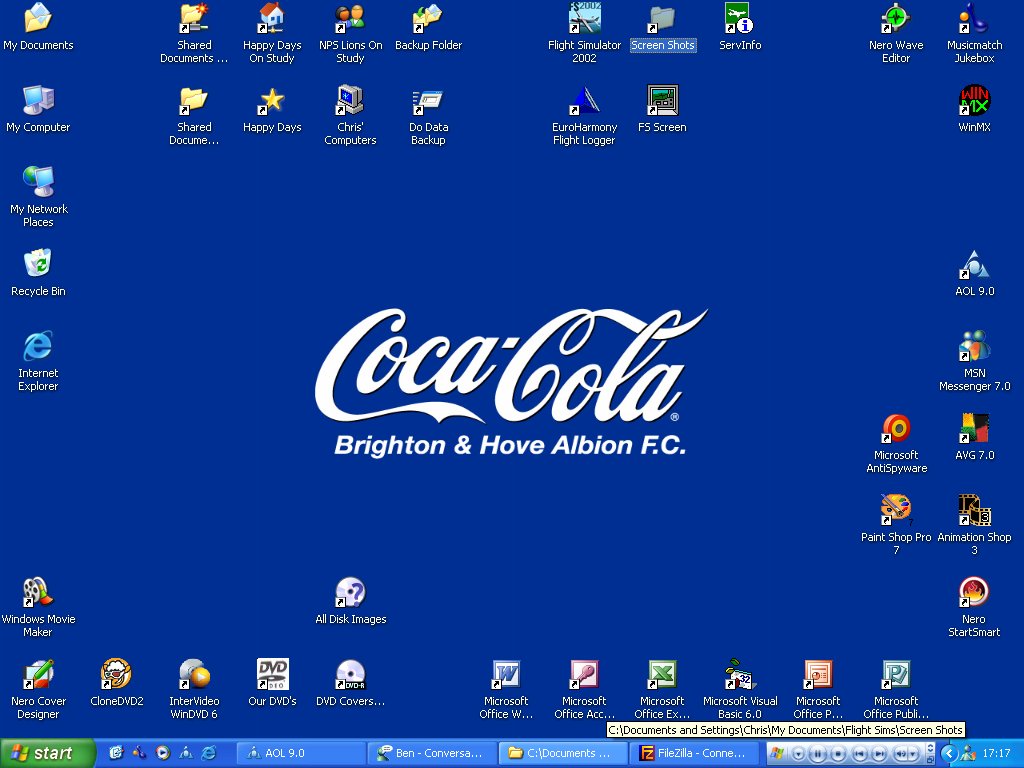Viewport: 1024px width, 768px height.
Task: Switch to the FileZilla taskbar window
Action: [694, 753]
